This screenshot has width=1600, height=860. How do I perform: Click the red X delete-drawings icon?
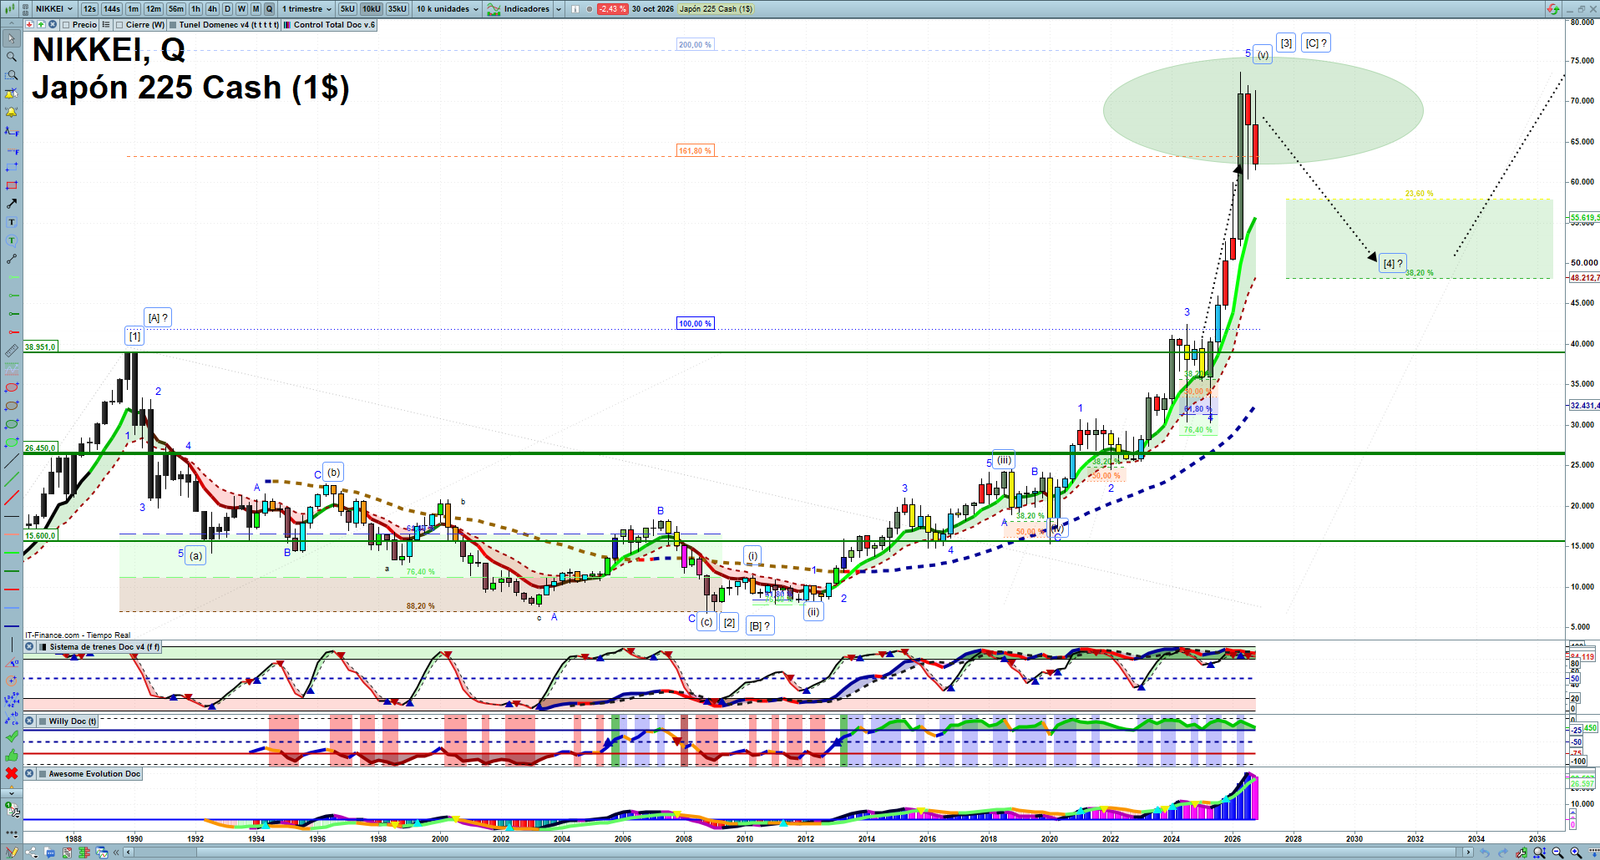[11, 773]
